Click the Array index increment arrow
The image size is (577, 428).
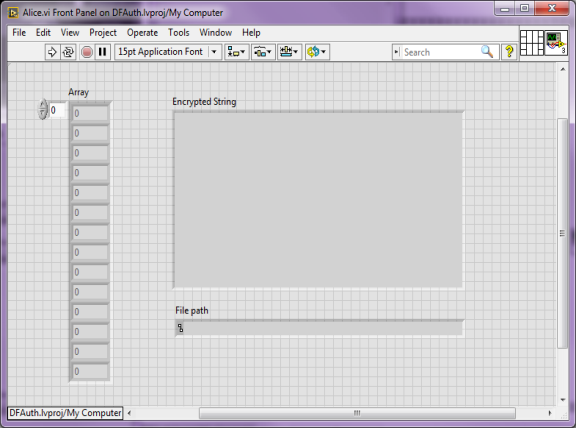coord(43,105)
